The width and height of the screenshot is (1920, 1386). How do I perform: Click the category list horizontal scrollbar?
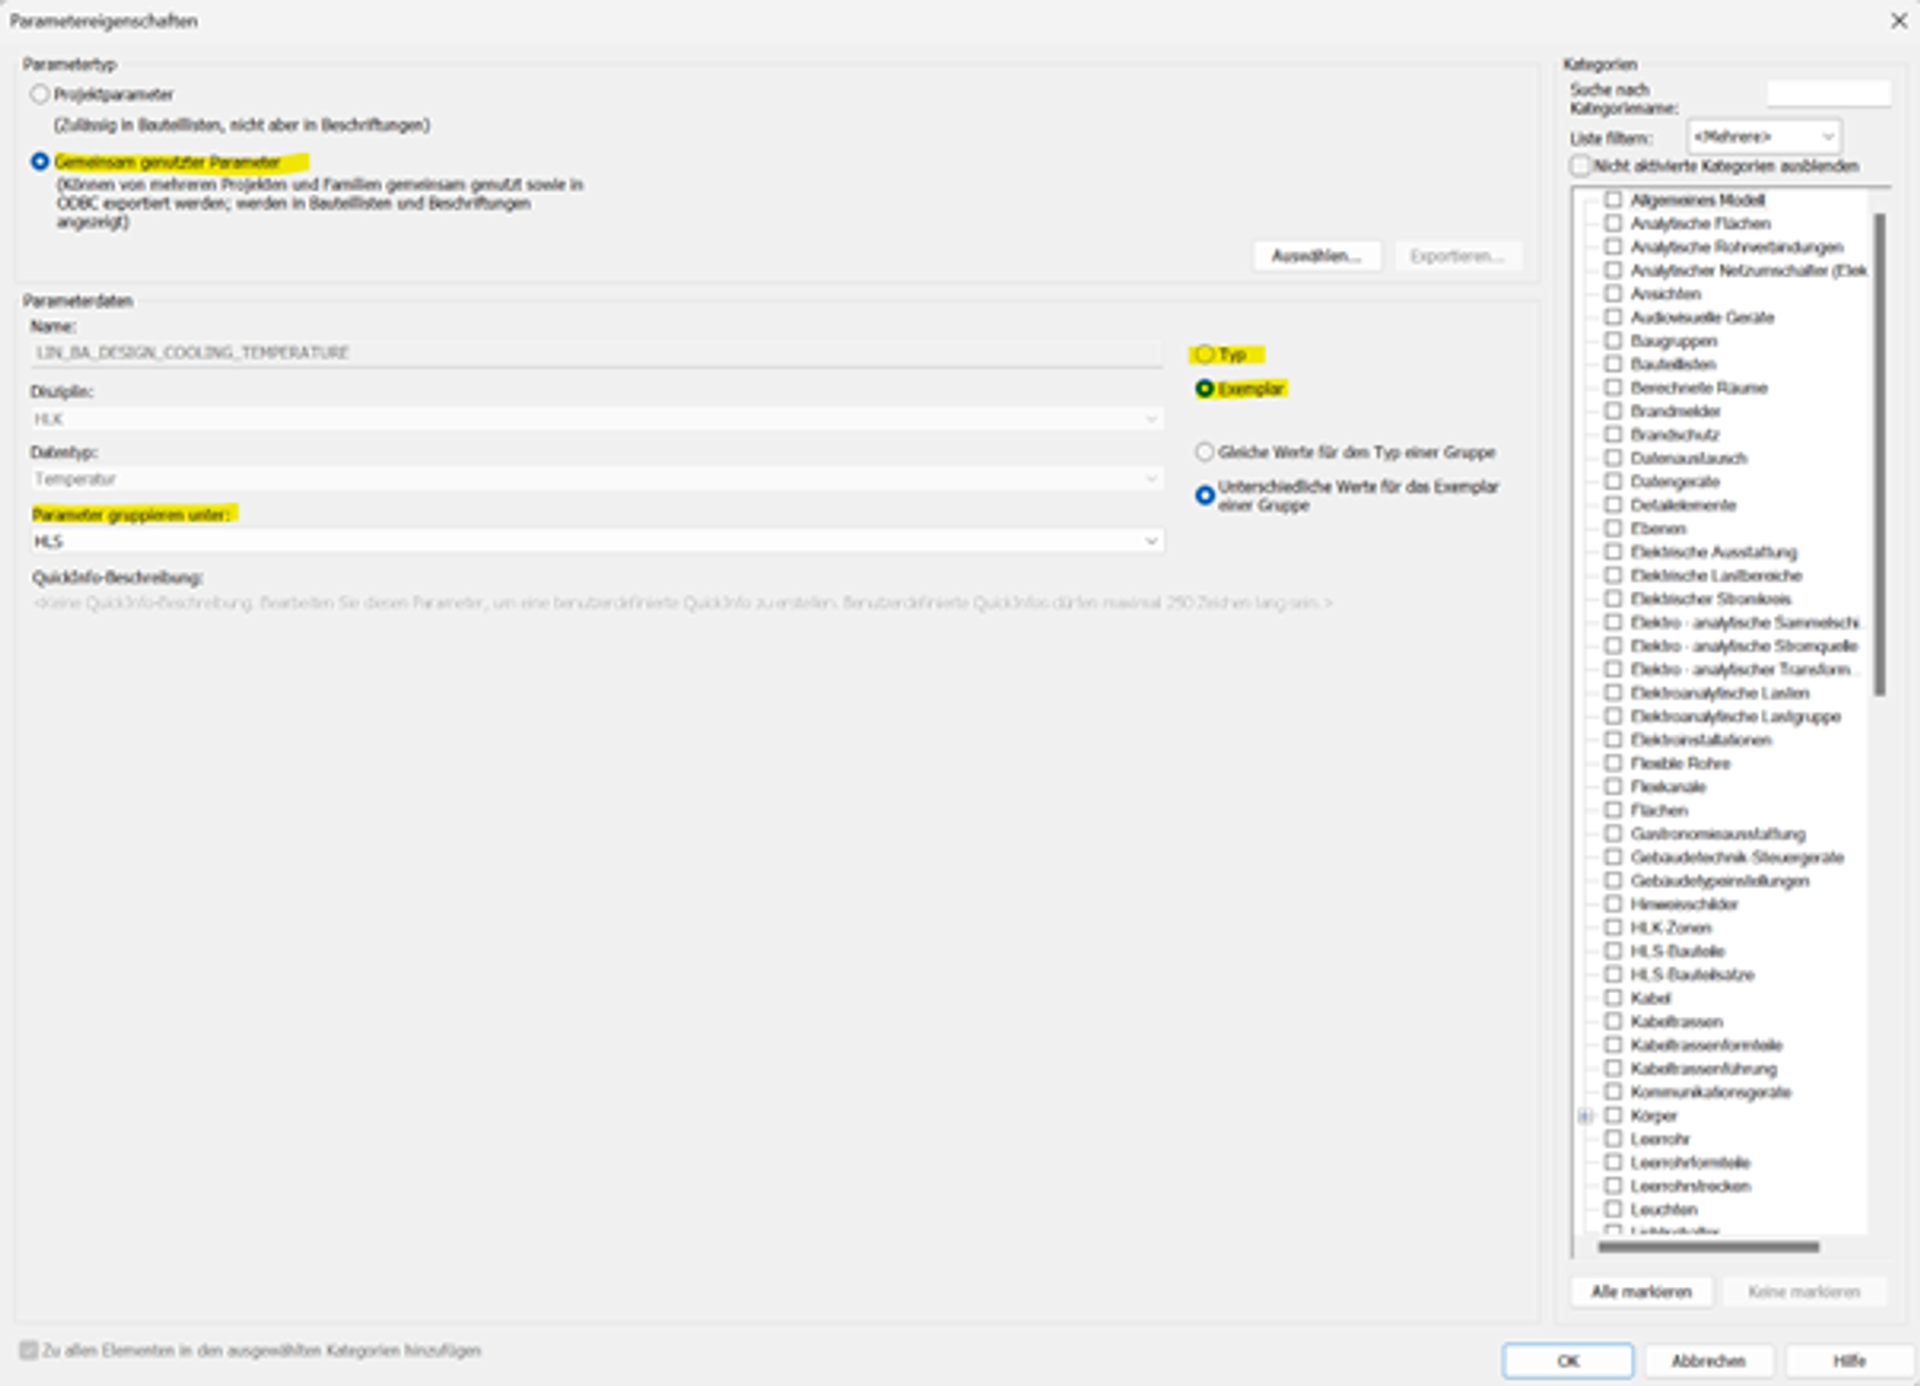[x=1708, y=1247]
